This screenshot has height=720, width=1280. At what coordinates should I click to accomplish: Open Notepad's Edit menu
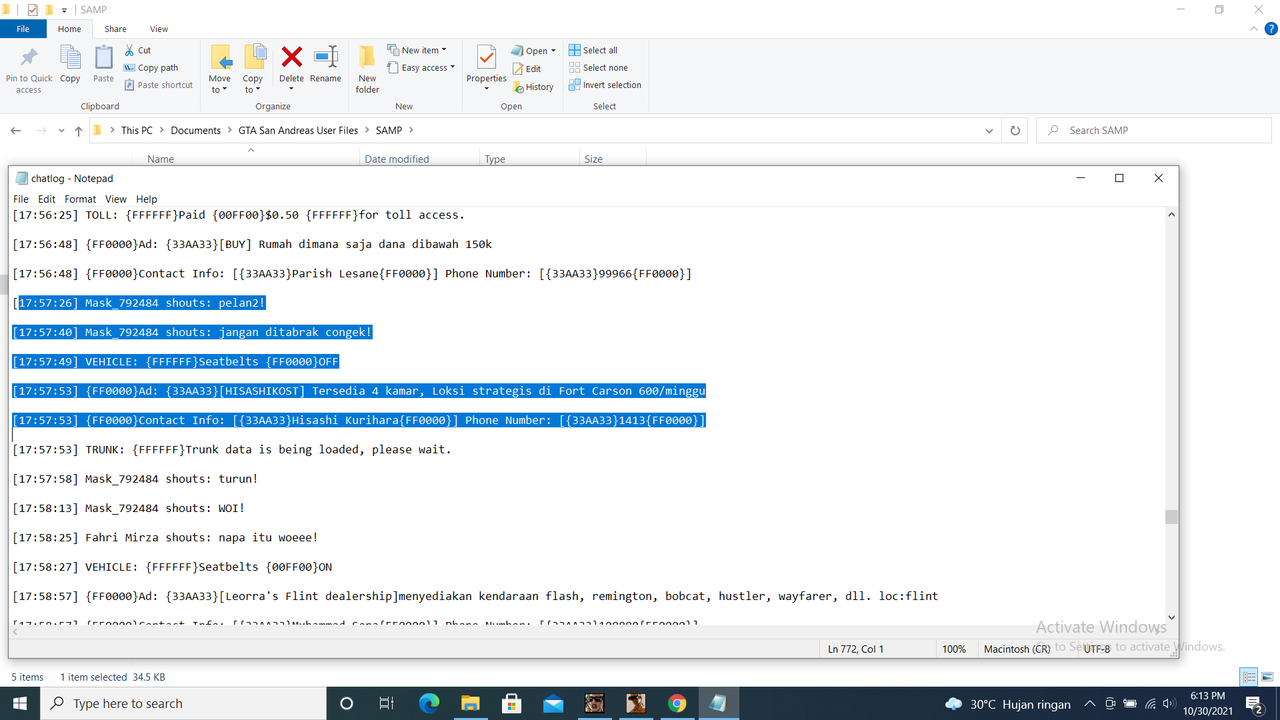tap(47, 199)
